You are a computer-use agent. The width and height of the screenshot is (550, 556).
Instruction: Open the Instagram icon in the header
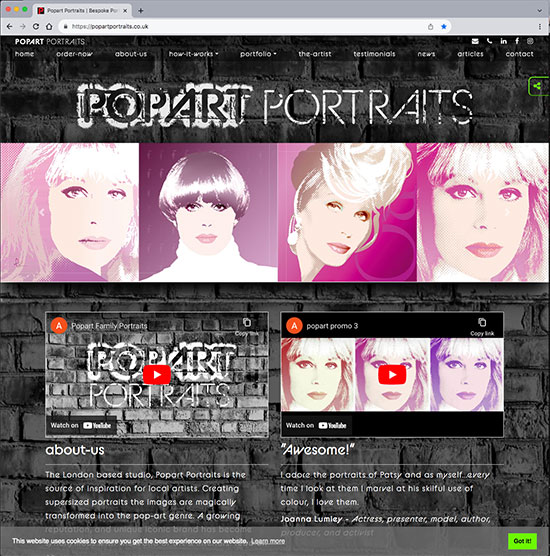point(530,41)
